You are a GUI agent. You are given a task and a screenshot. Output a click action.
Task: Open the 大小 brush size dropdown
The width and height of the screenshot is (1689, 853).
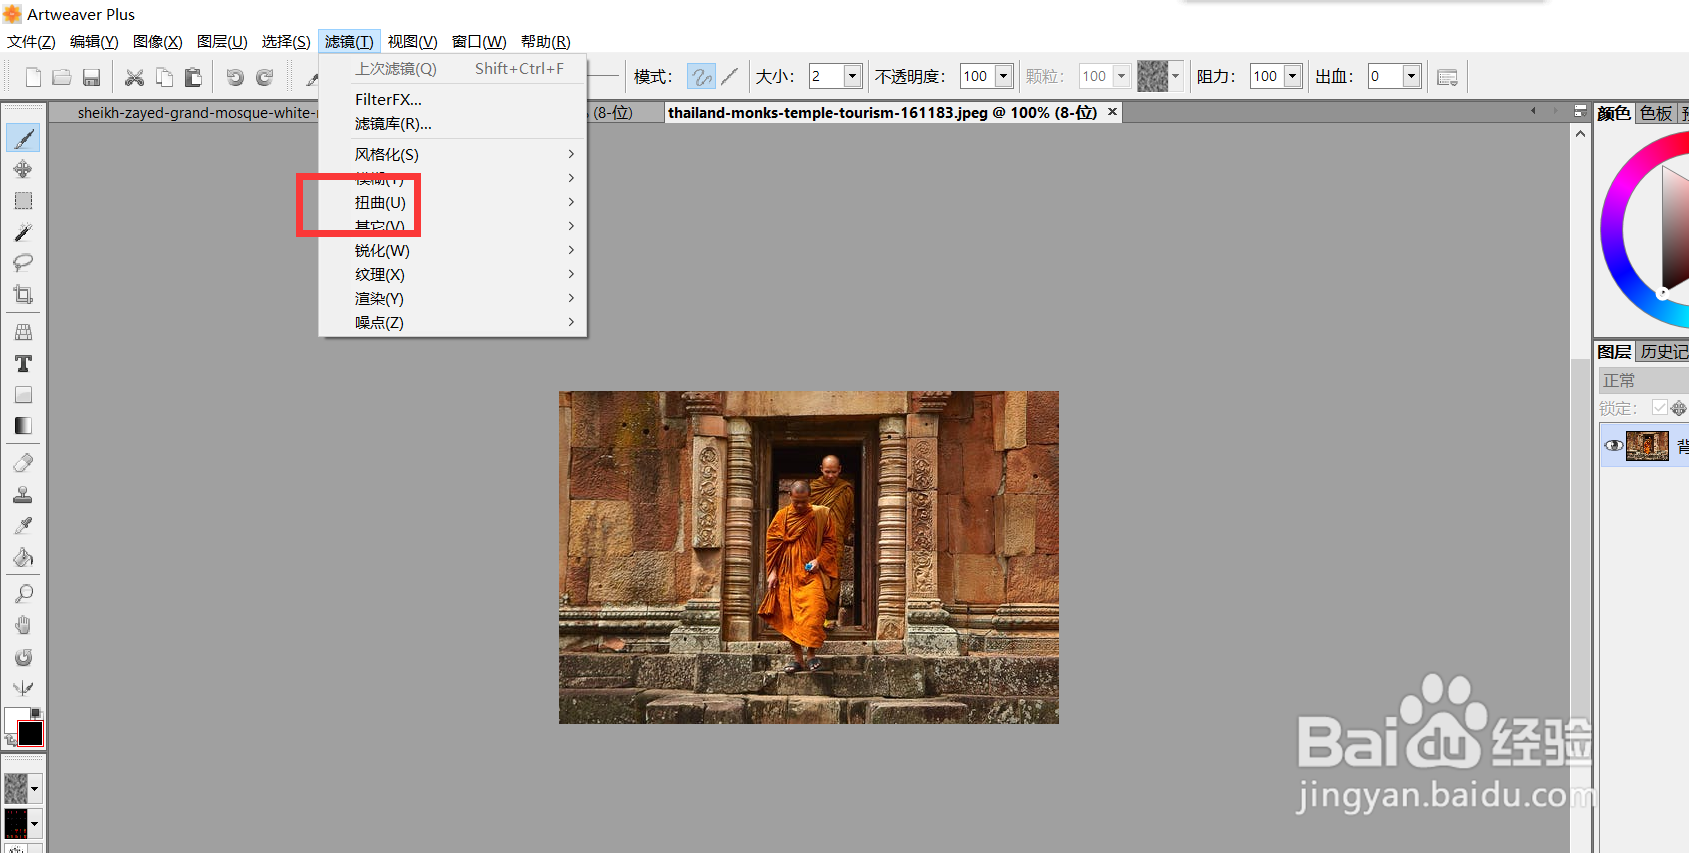click(852, 77)
